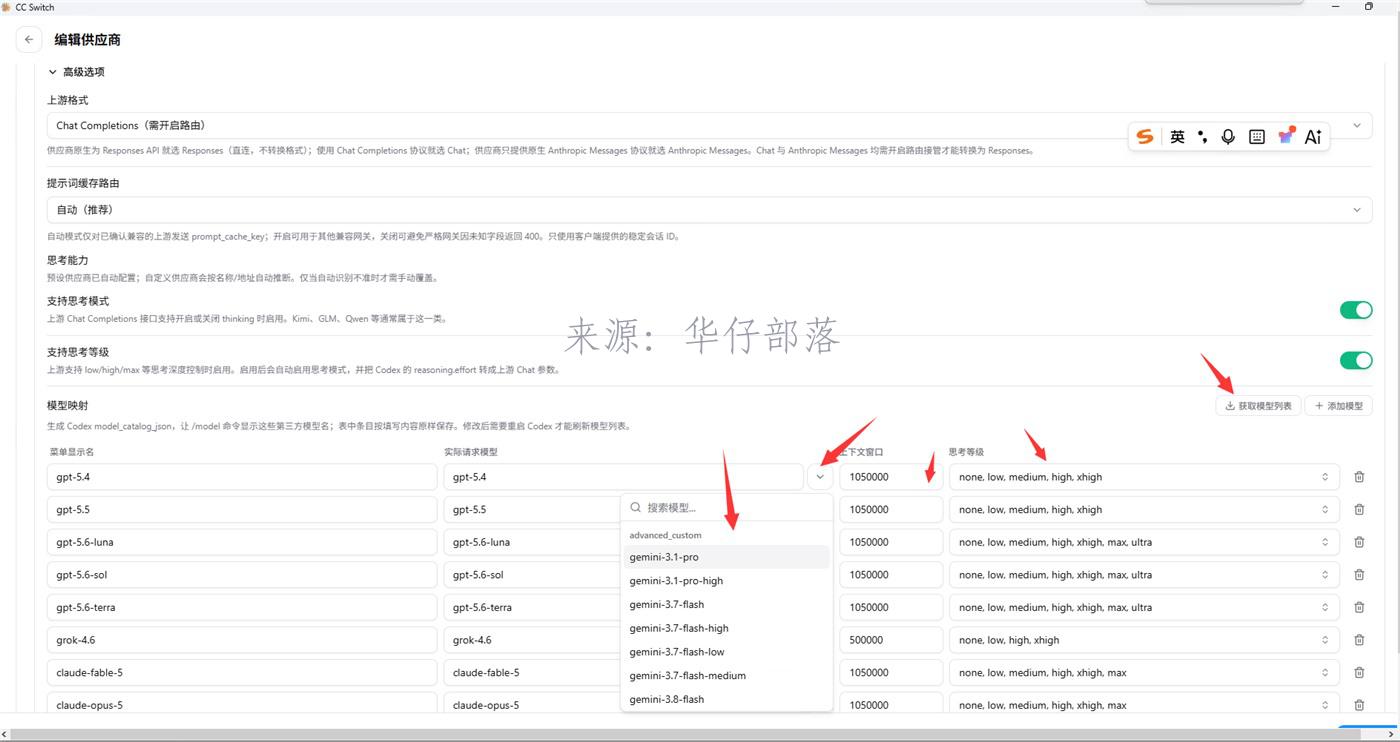Disable the 支持思考模式 switch
The image size is (1400, 742).
click(1356, 310)
